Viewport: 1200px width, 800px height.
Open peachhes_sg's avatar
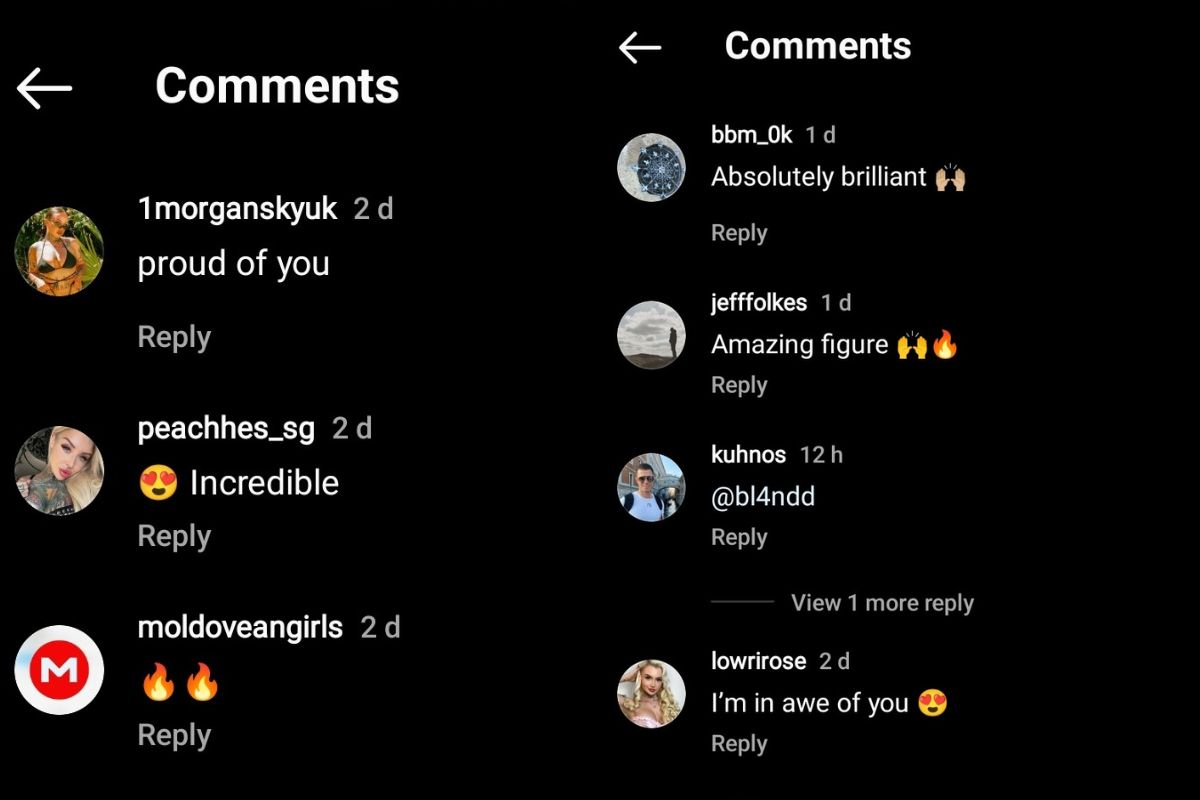(59, 471)
